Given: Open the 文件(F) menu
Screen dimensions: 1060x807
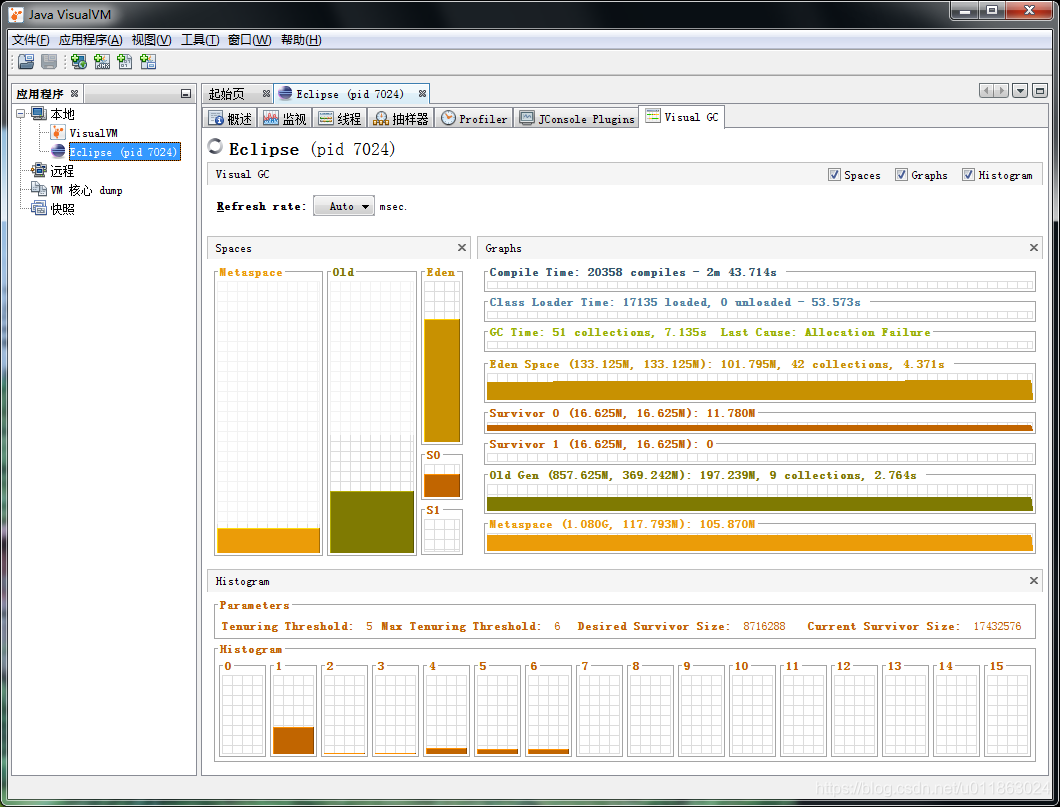Looking at the screenshot, I should click(x=30, y=40).
